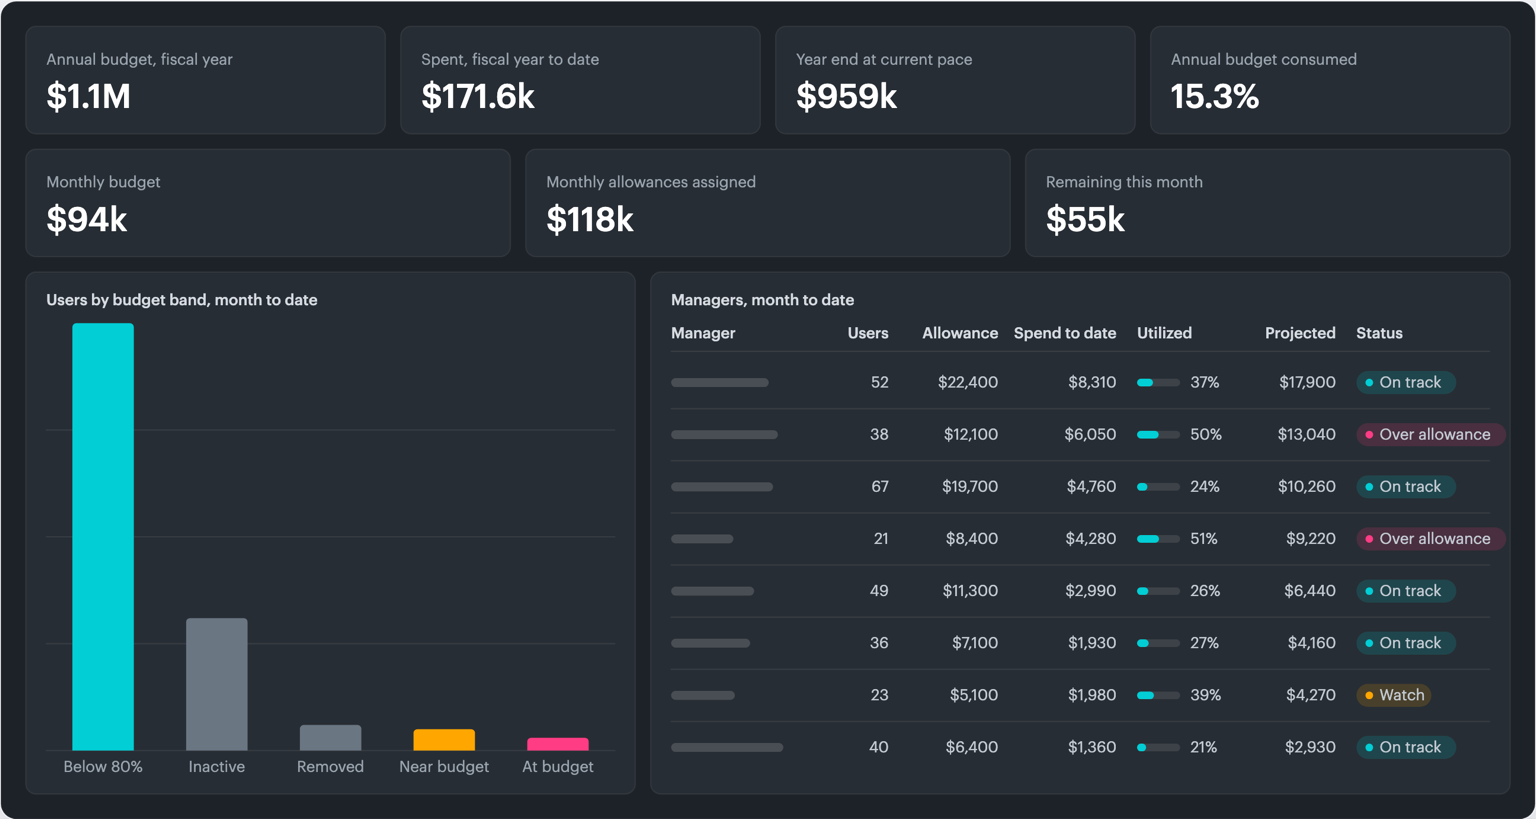Click the 39% utilization progress bar
The height and width of the screenshot is (819, 1536).
click(x=1158, y=695)
